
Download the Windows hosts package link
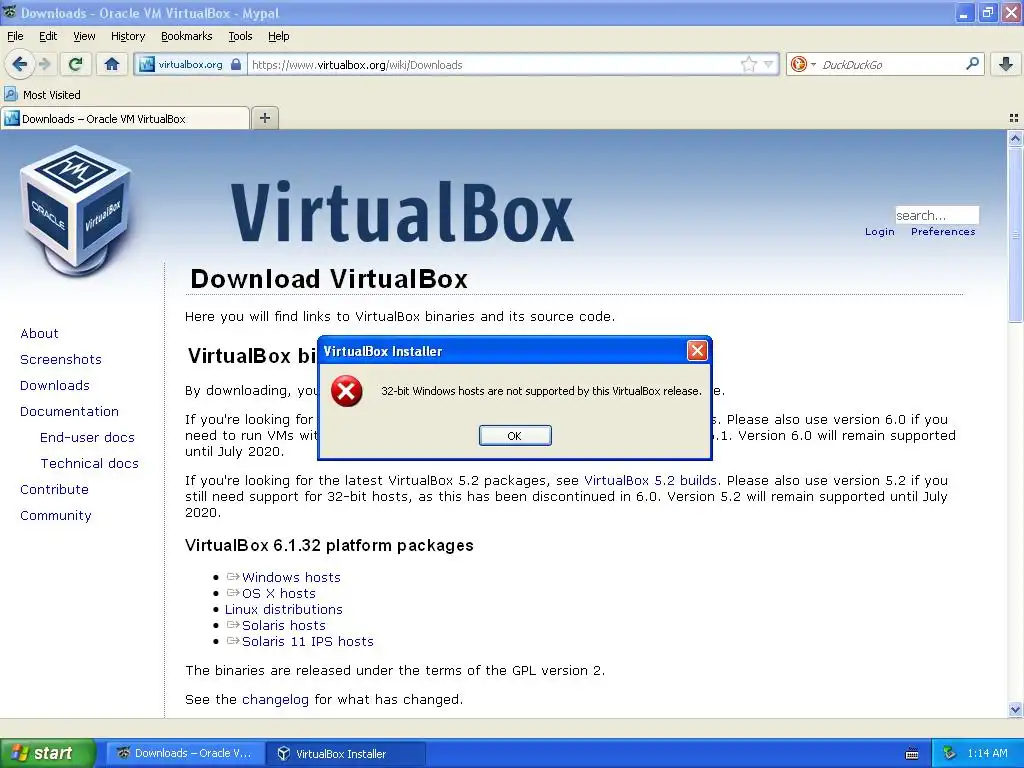click(x=291, y=577)
